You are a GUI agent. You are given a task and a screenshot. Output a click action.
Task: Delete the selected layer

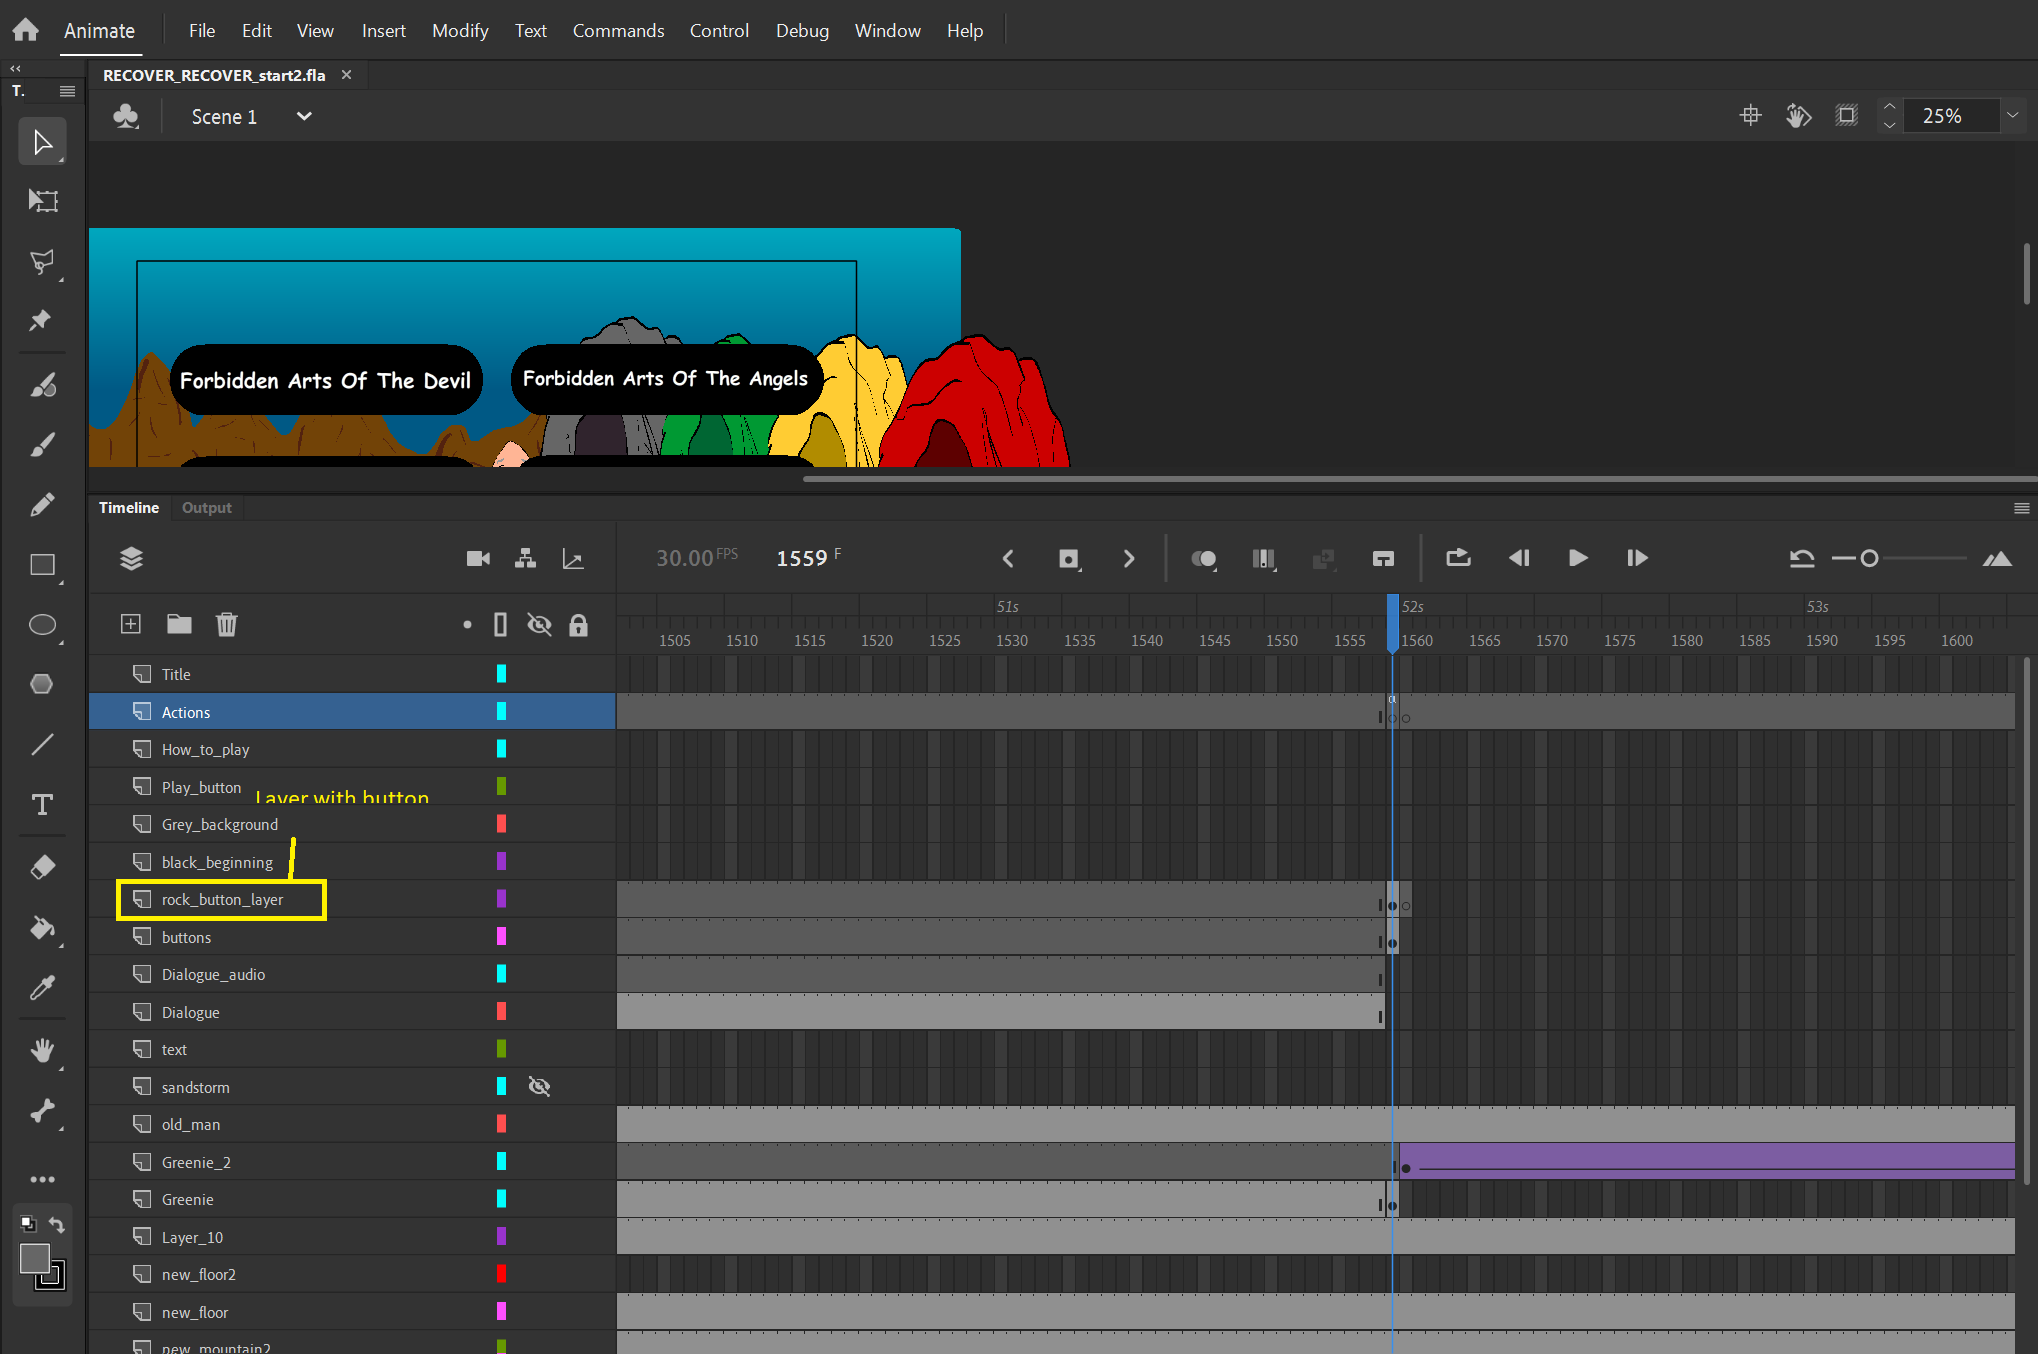tap(226, 624)
